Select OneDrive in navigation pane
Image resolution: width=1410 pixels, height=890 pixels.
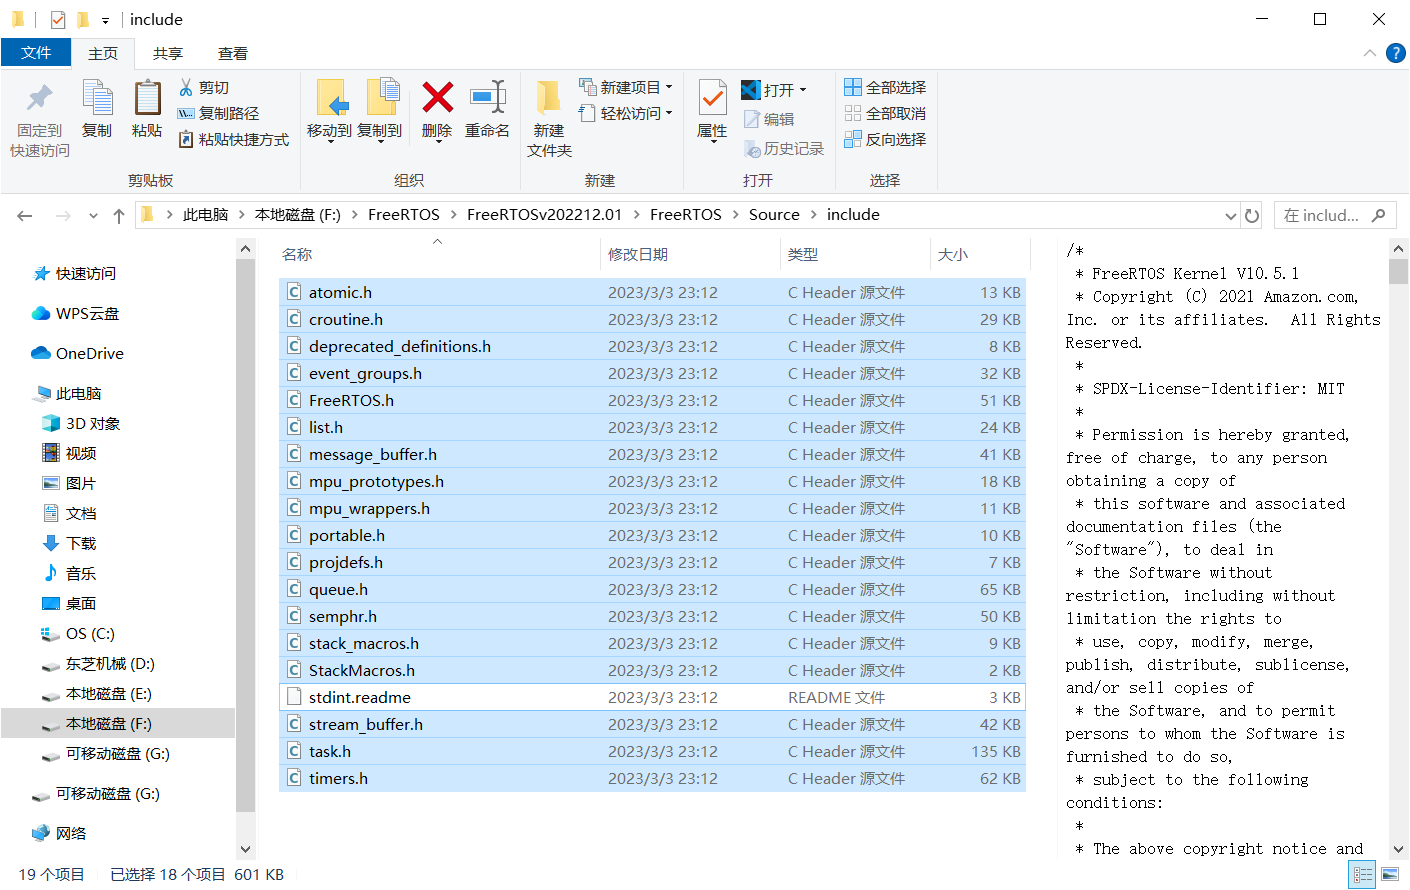[x=90, y=354]
